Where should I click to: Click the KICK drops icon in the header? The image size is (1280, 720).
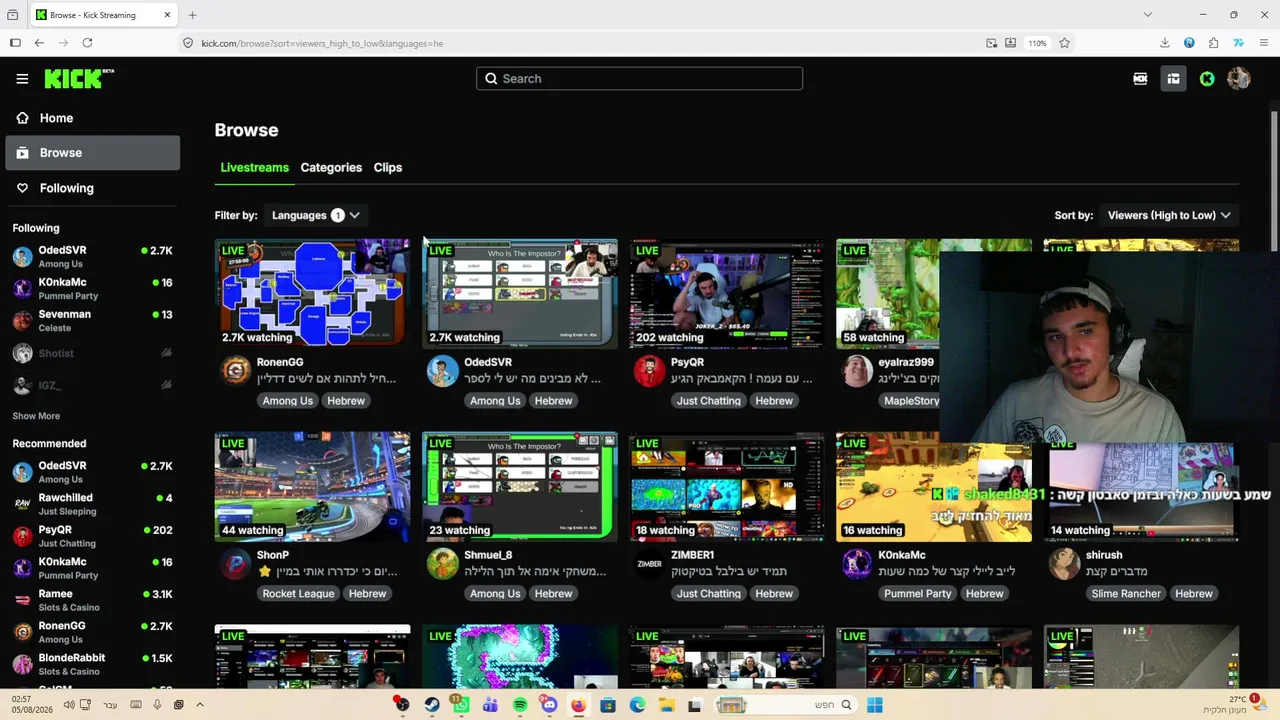1140,79
